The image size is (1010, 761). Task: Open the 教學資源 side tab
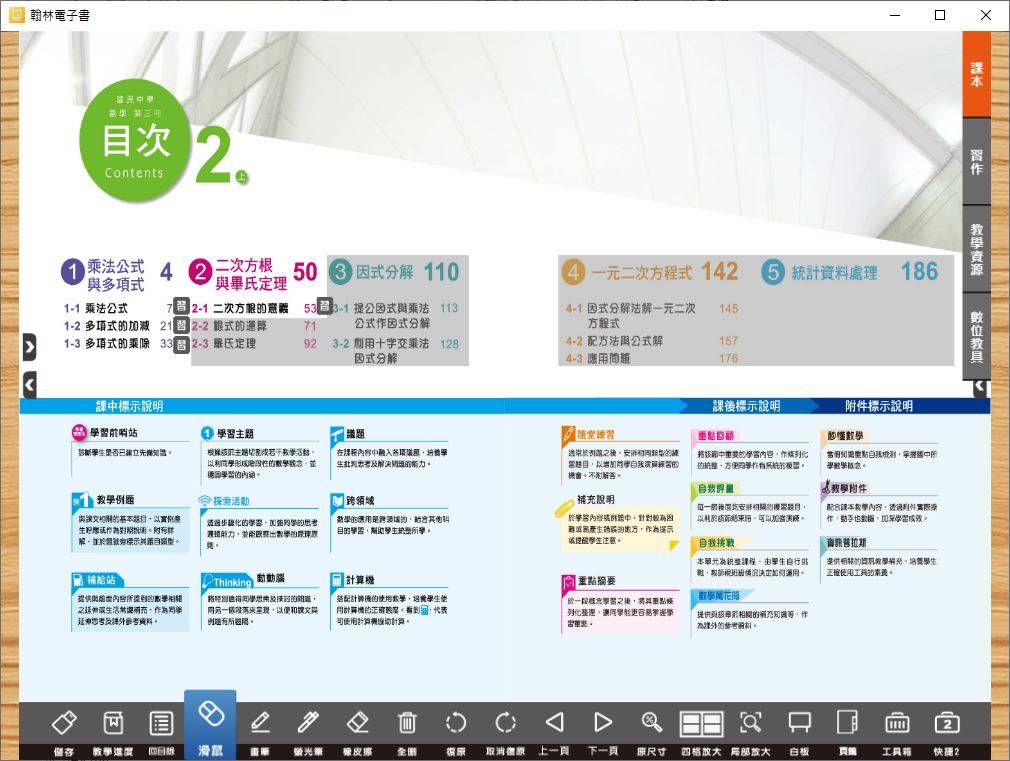pos(977,249)
